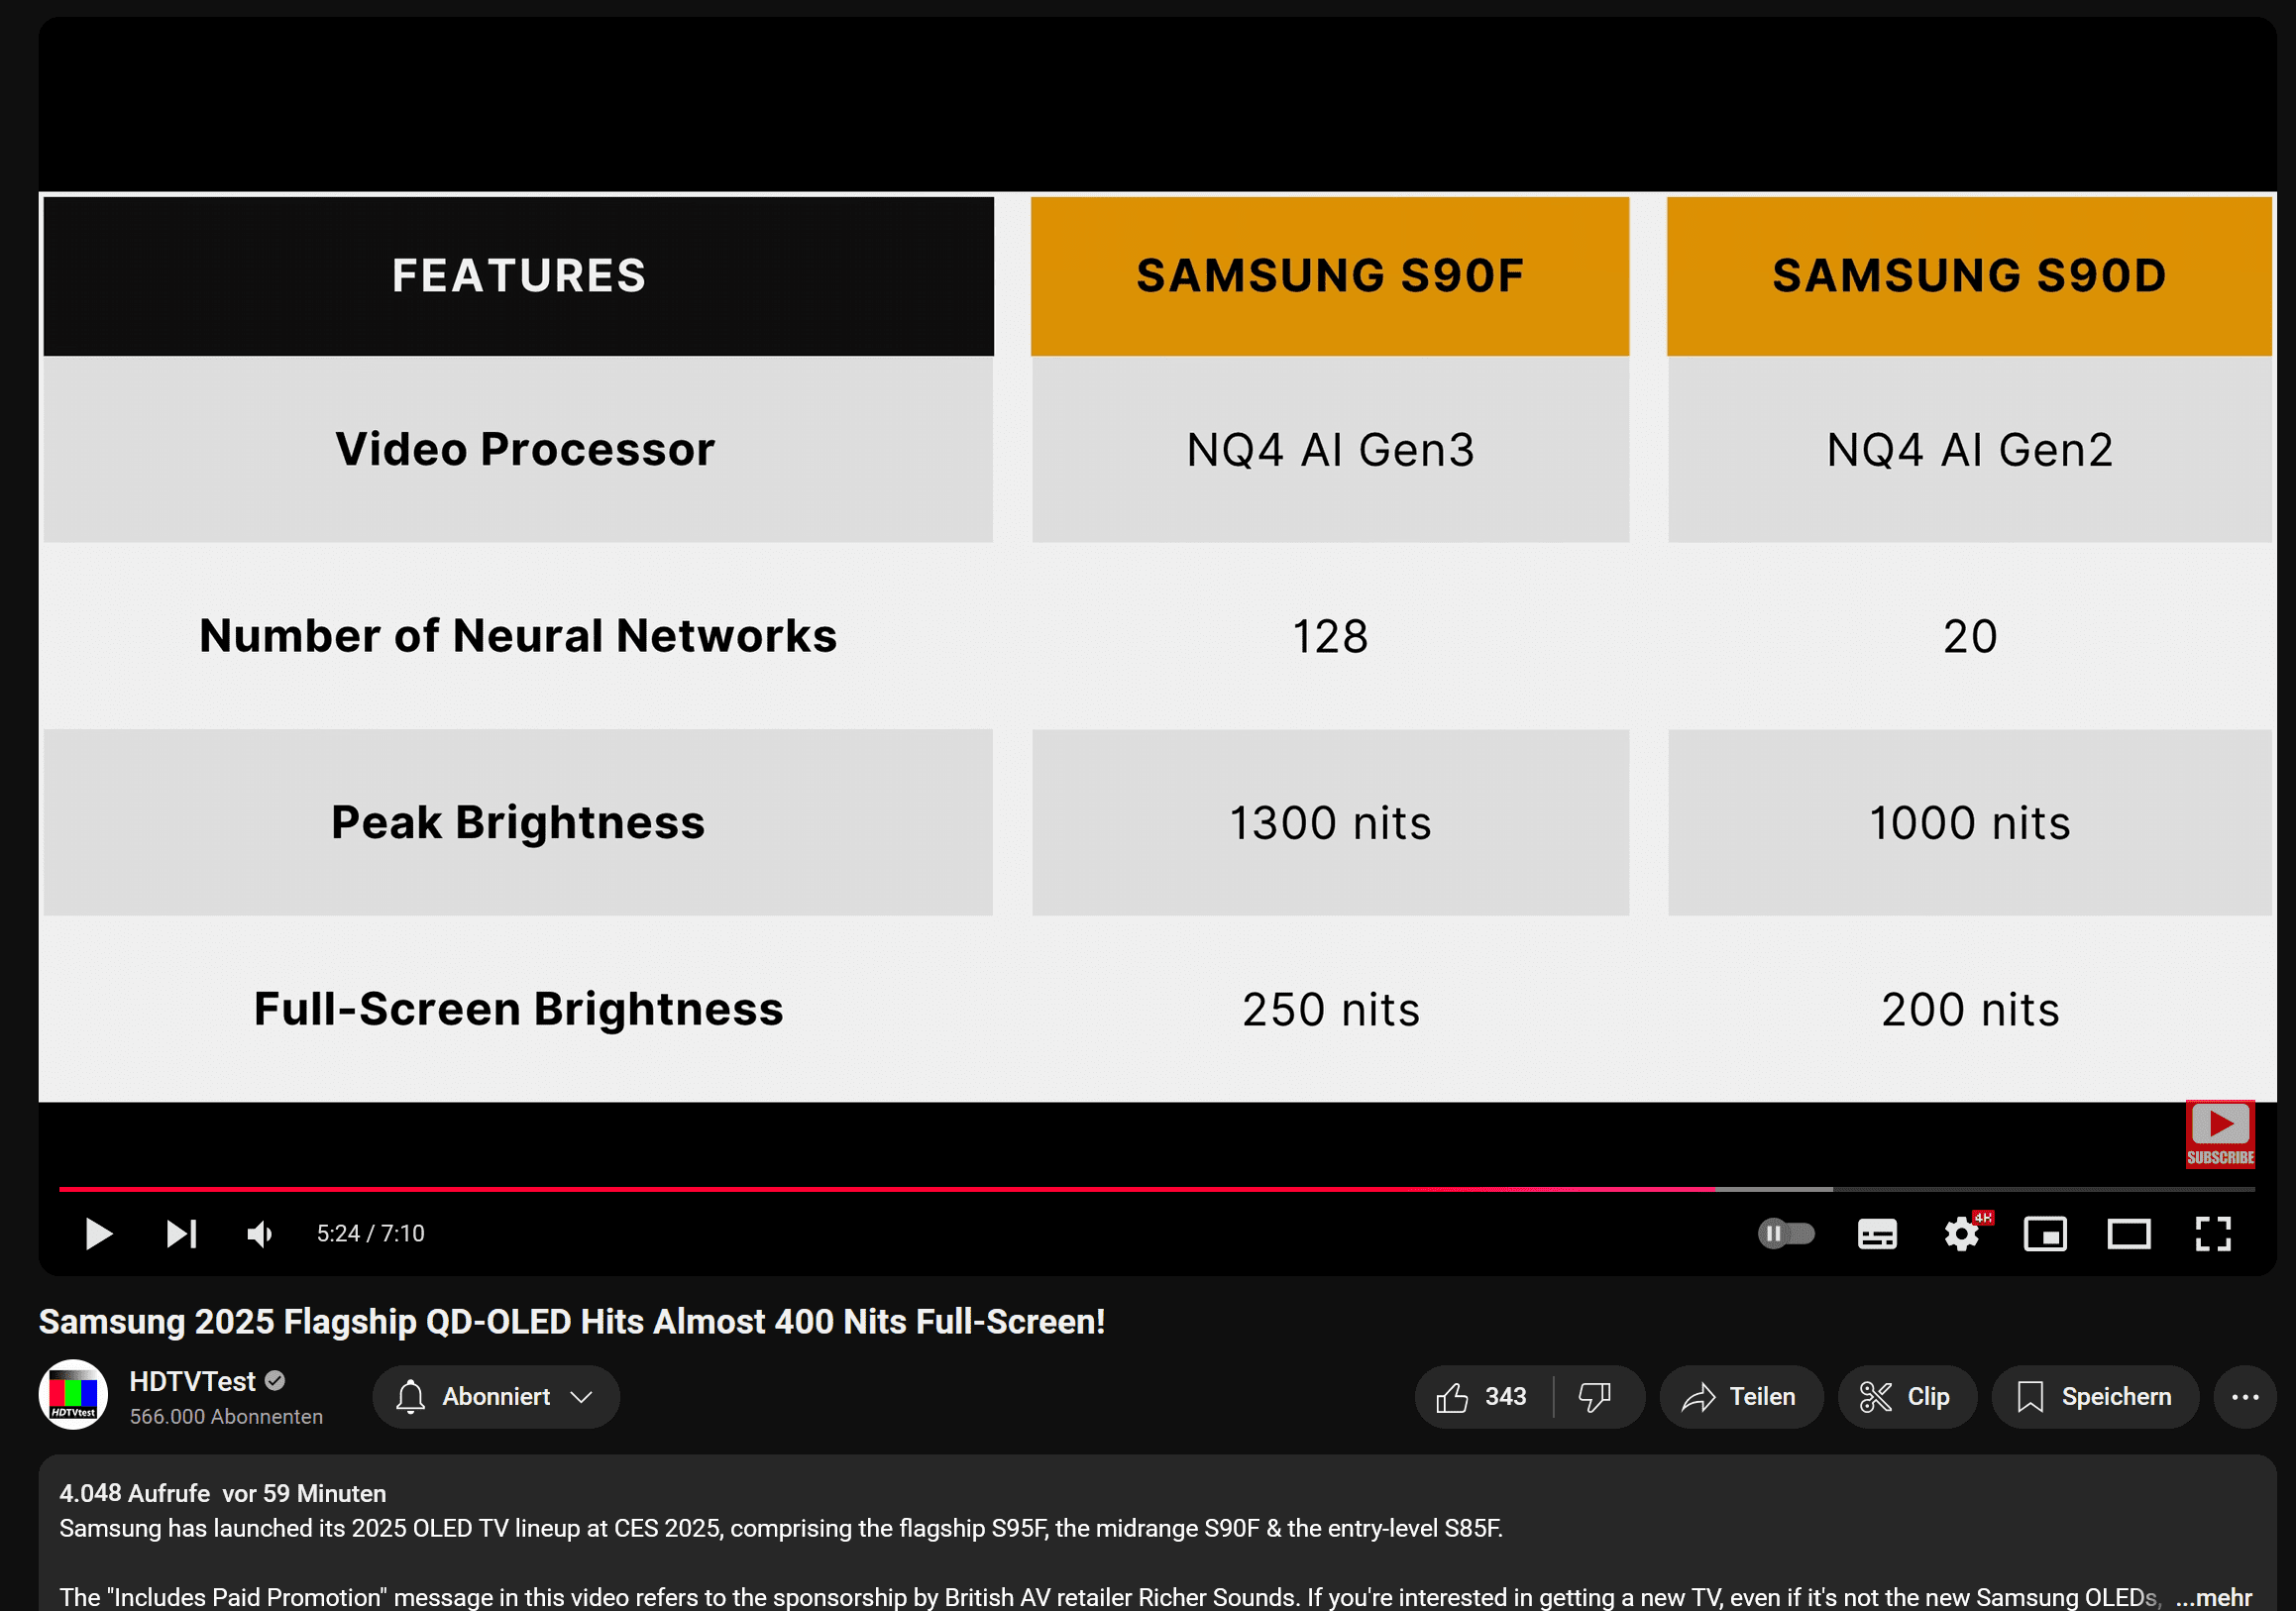Viewport: 2296px width, 1611px height.
Task: Click the '250 nits' value in video
Action: (1331, 1009)
